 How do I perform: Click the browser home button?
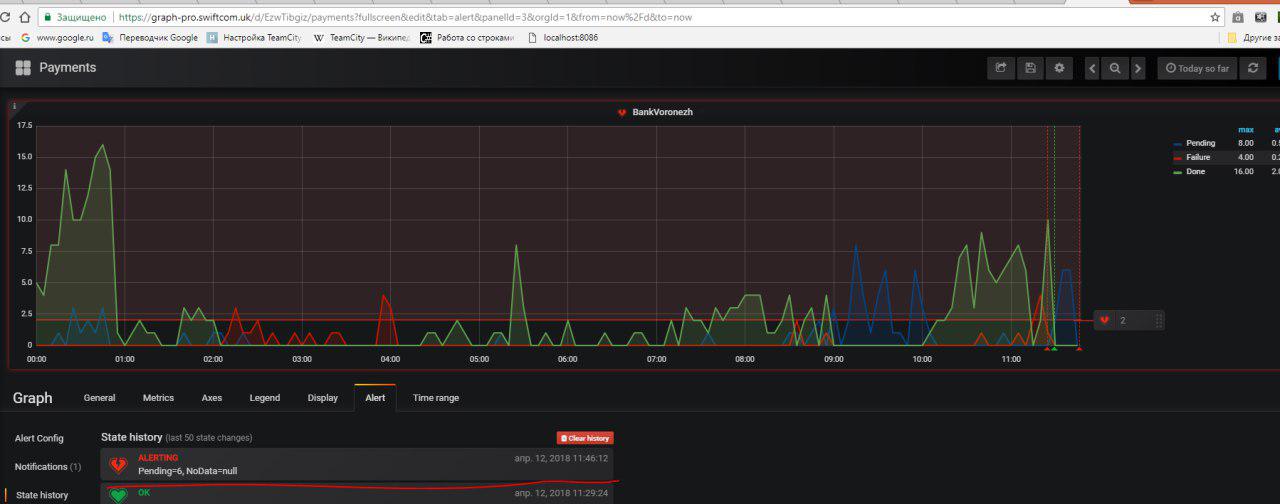point(24,17)
